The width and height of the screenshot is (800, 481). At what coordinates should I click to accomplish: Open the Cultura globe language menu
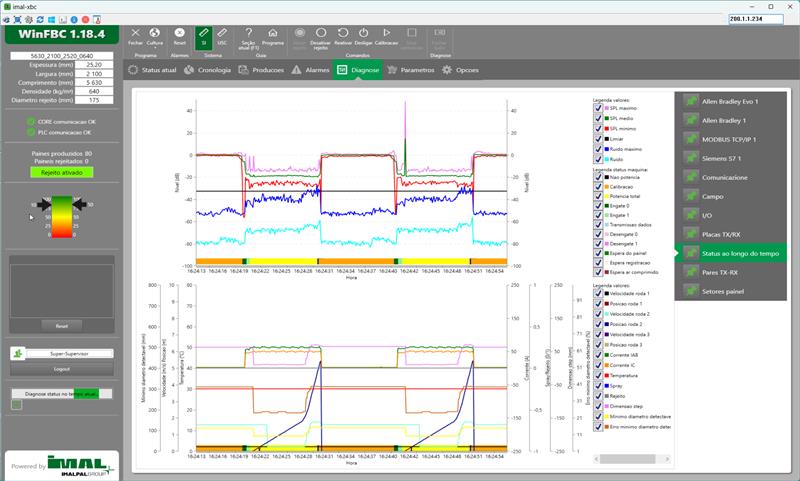(x=155, y=34)
